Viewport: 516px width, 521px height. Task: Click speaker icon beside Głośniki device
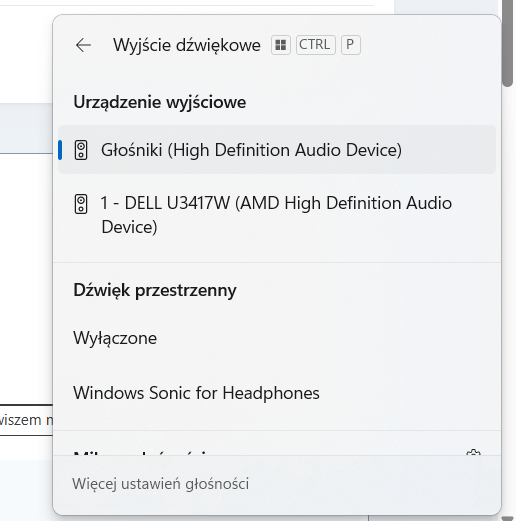click(x=81, y=150)
